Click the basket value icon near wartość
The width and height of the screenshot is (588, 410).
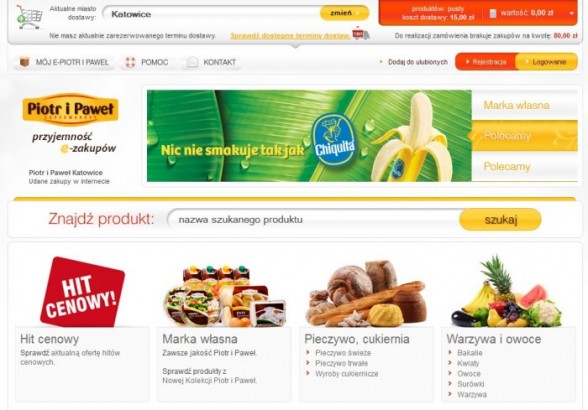click(x=493, y=13)
